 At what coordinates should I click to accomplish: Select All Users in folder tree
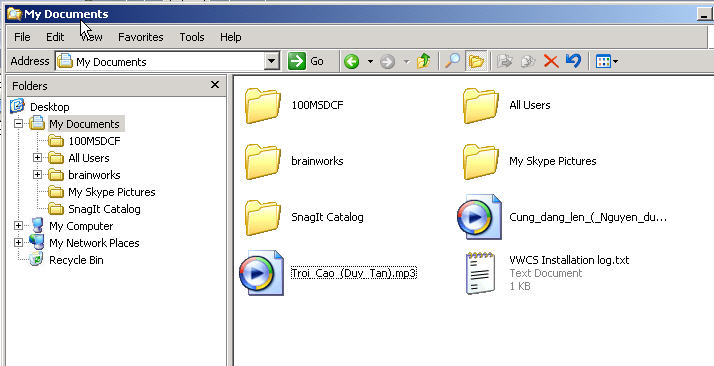pyautogui.click(x=89, y=158)
